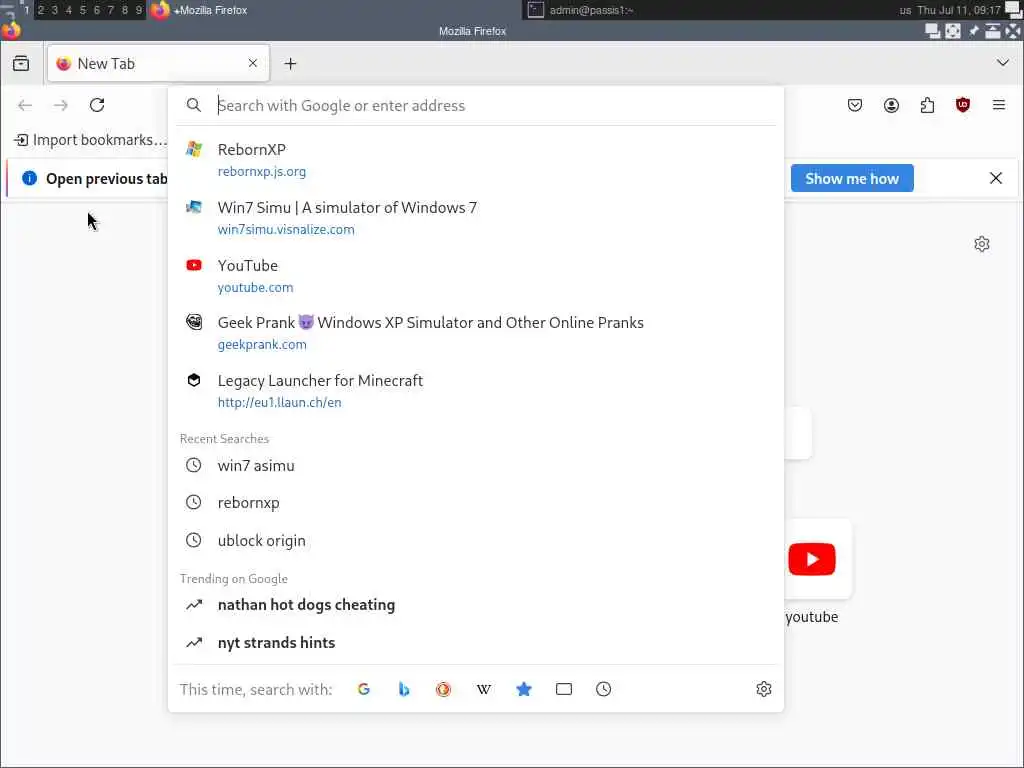Viewport: 1024px width, 768px height.
Task: Open new tab personalize gear icon
Action: (982, 244)
